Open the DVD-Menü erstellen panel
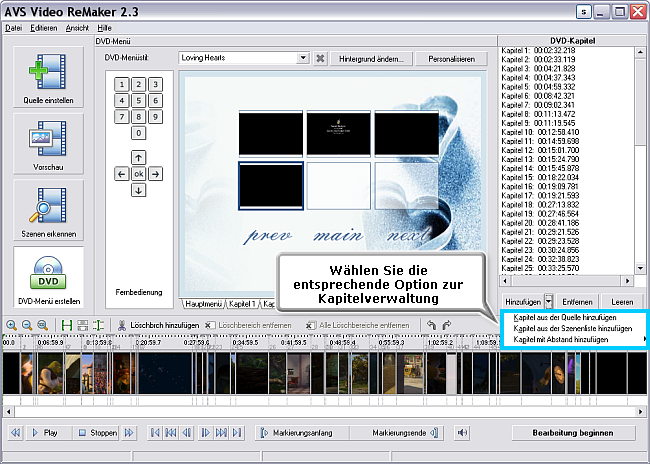 click(49, 277)
